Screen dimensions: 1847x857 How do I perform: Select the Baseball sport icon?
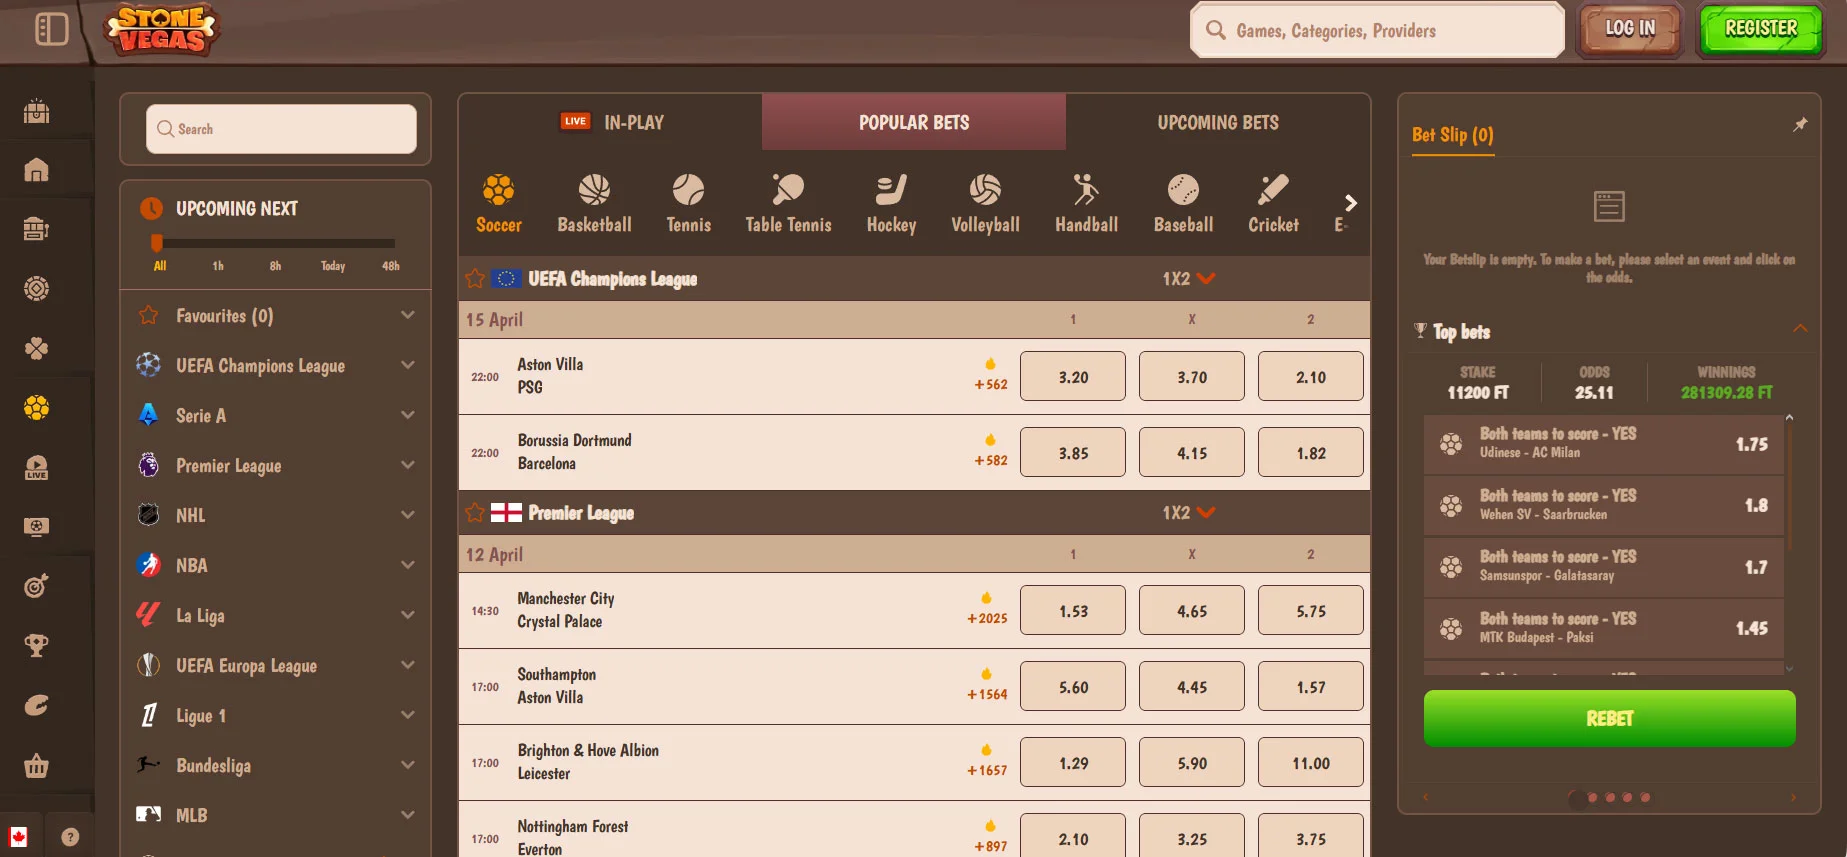pos(1183,204)
